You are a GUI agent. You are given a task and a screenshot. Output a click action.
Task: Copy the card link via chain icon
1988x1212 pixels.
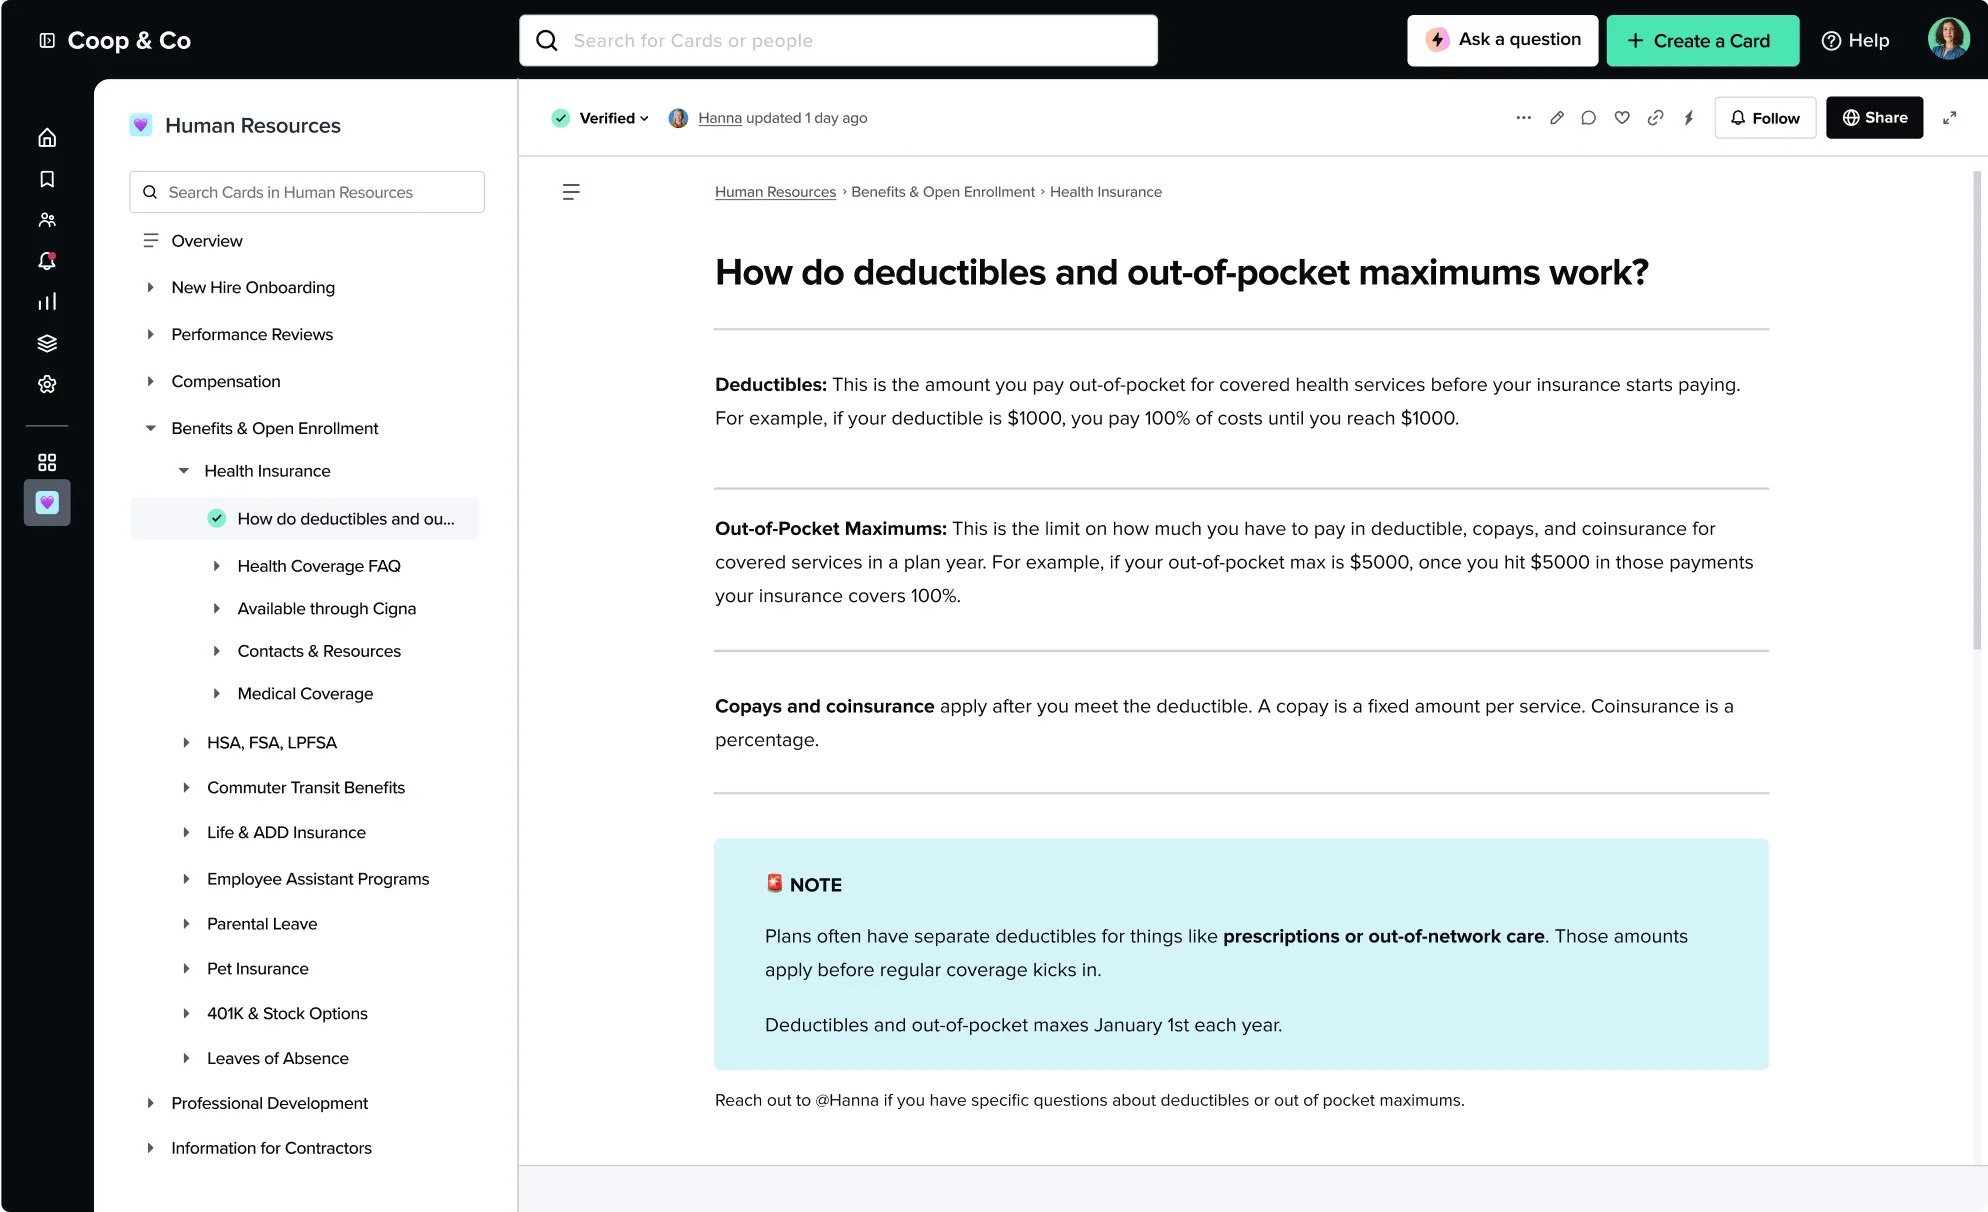click(1655, 117)
